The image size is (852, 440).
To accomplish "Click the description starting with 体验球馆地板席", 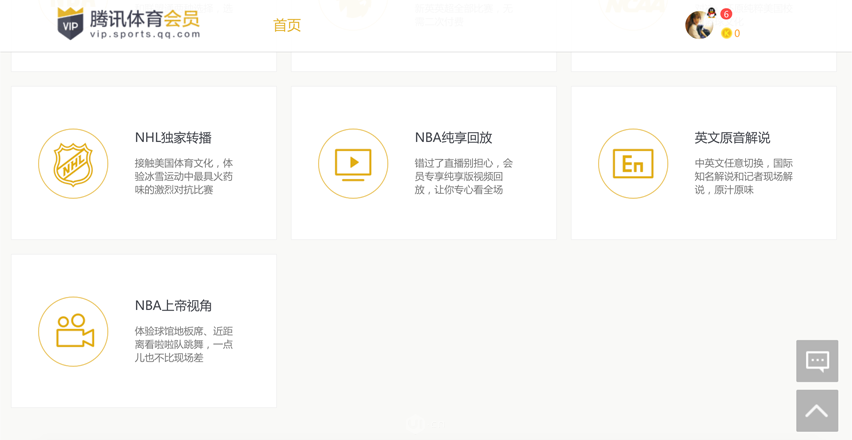I will [184, 344].
